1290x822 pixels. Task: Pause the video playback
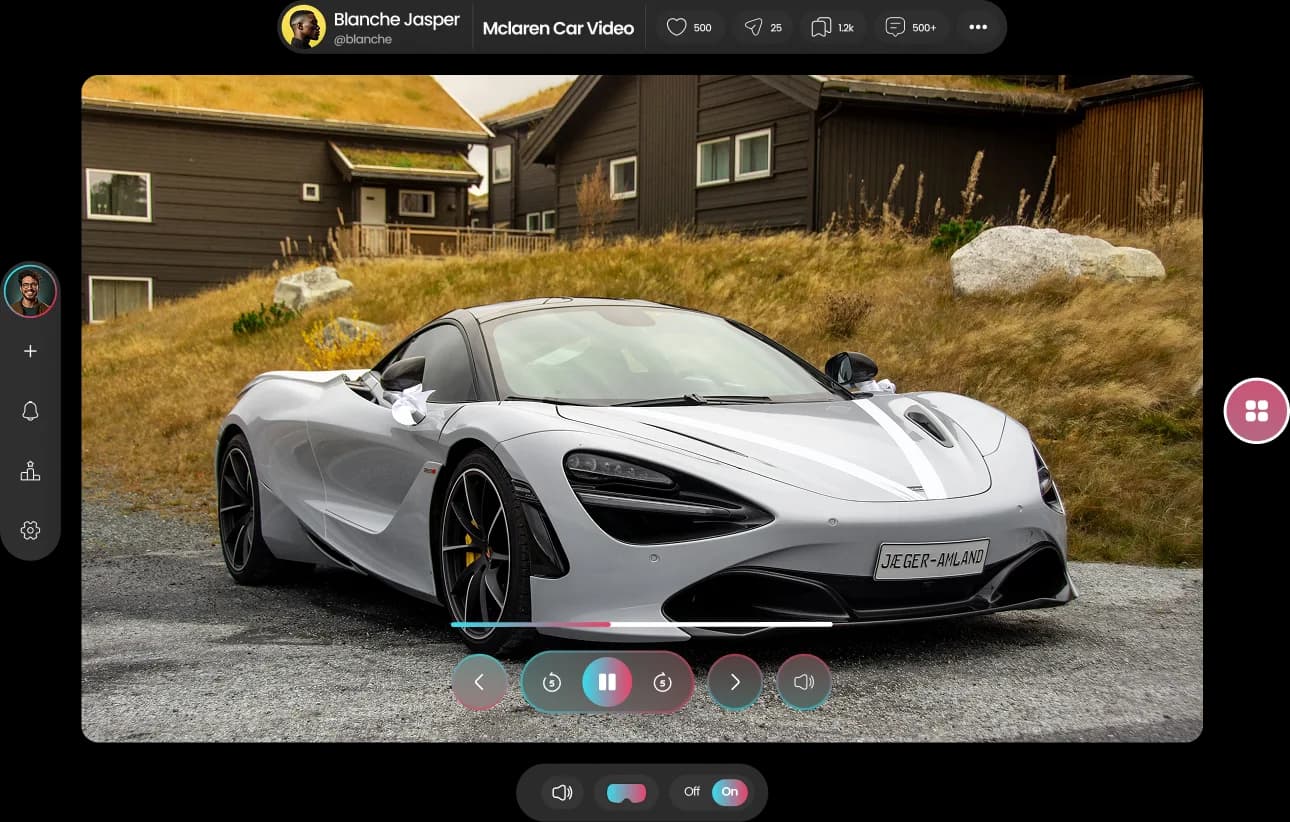(x=607, y=682)
